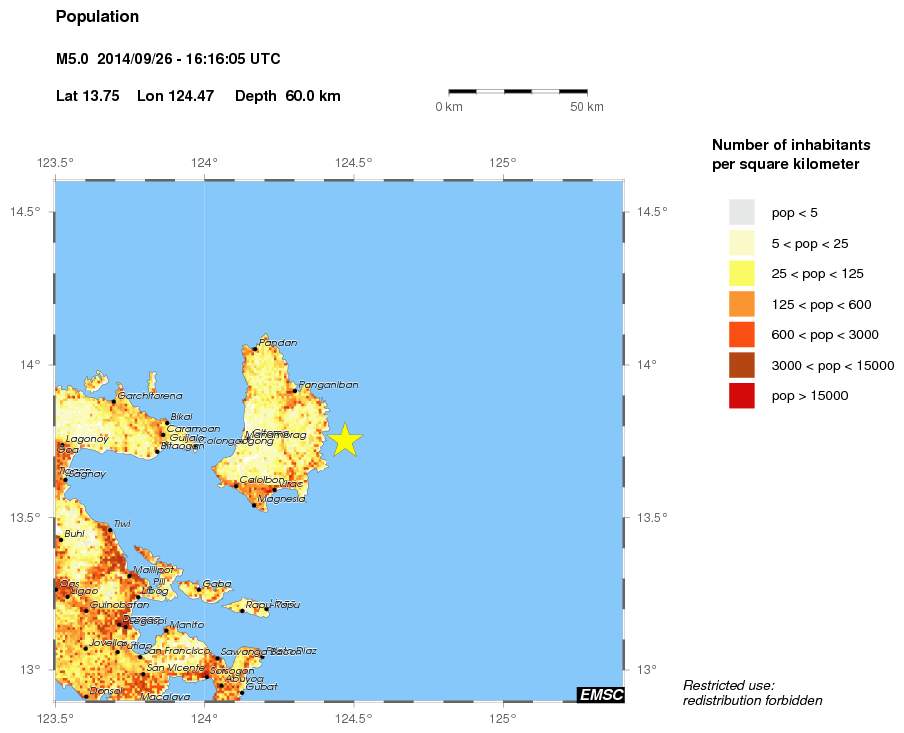Click the 'Caramoan' town label
Image resolution: width=904 pixels, height=733 pixels.
(x=194, y=428)
